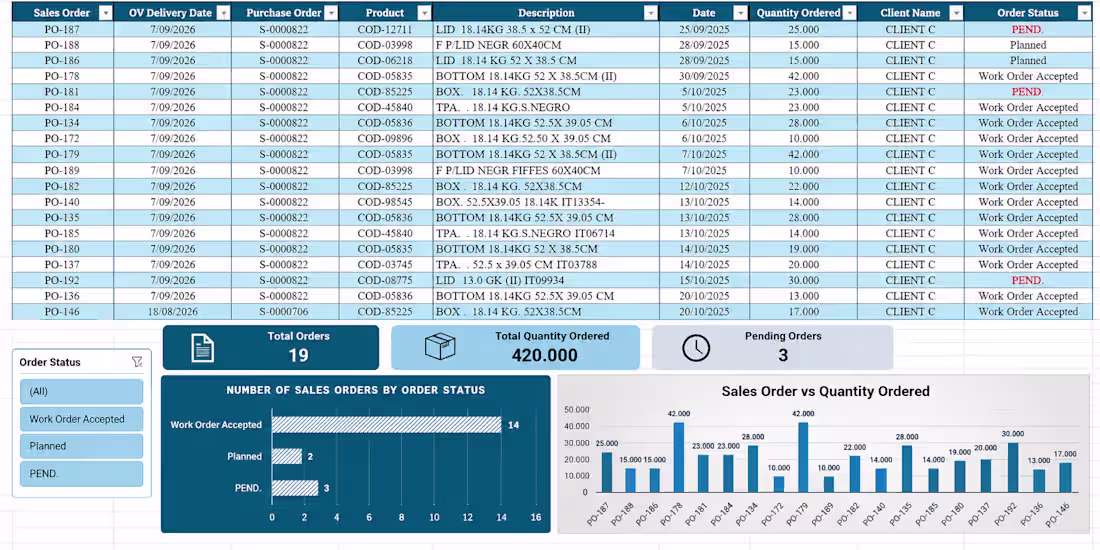Click product code COD-12711
The width and height of the screenshot is (1100, 550).
click(384, 29)
